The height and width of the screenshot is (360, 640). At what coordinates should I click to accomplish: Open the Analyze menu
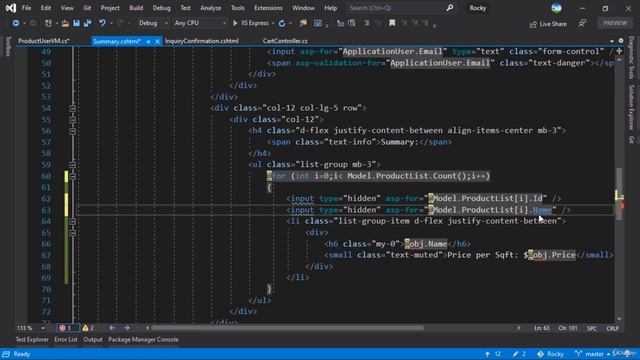tap(210, 8)
